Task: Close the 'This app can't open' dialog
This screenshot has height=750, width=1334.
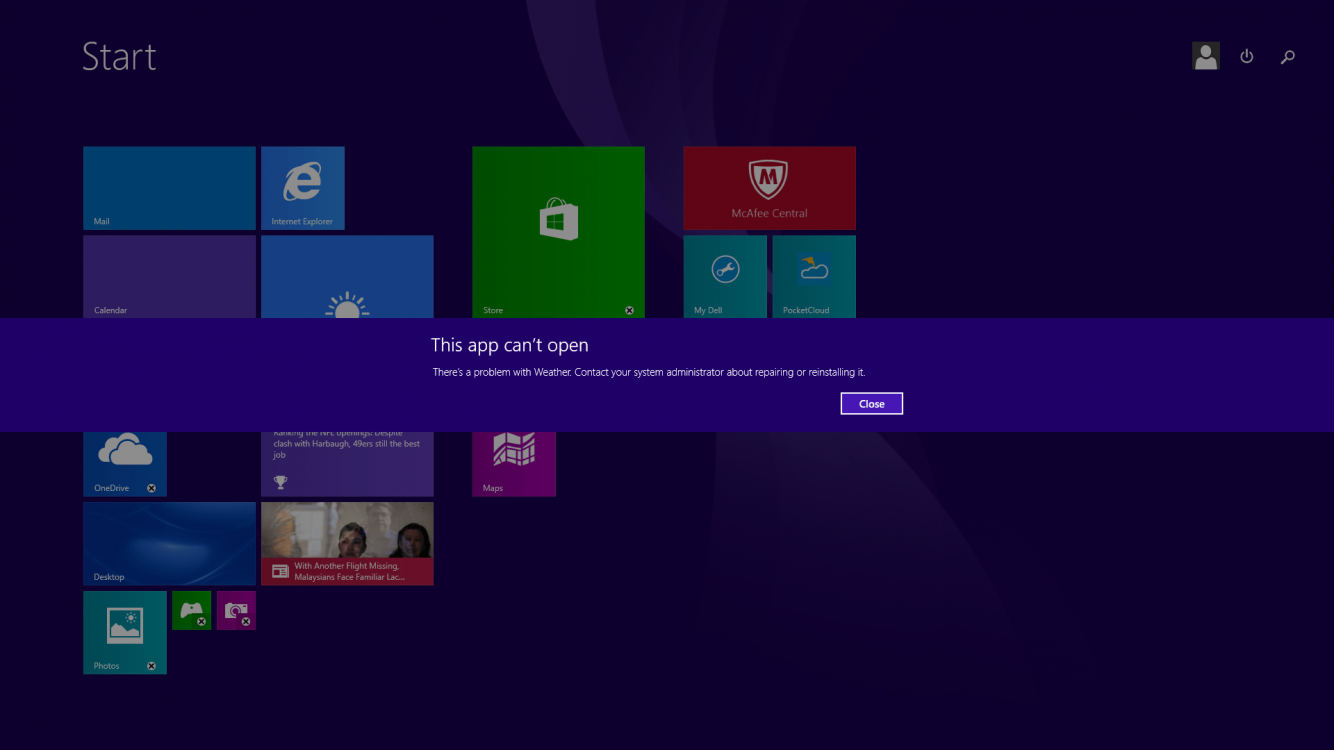Action: [x=871, y=403]
